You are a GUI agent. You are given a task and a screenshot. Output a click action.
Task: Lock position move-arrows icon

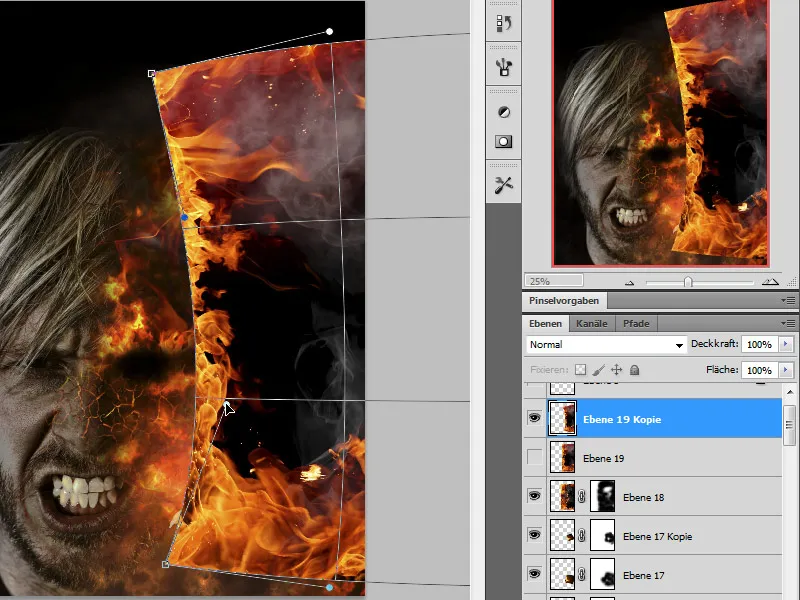tap(616, 370)
